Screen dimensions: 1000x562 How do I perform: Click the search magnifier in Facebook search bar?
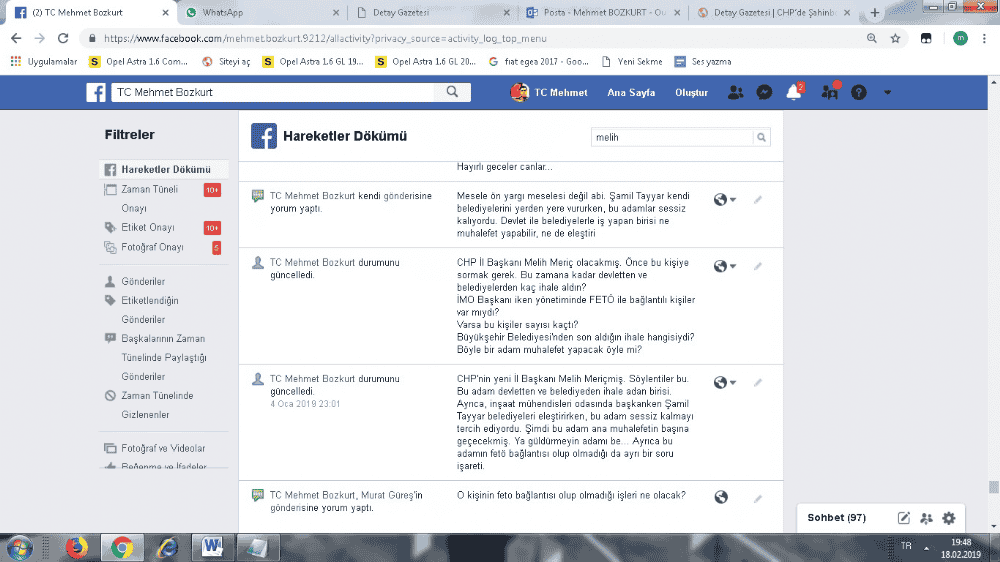click(452, 92)
